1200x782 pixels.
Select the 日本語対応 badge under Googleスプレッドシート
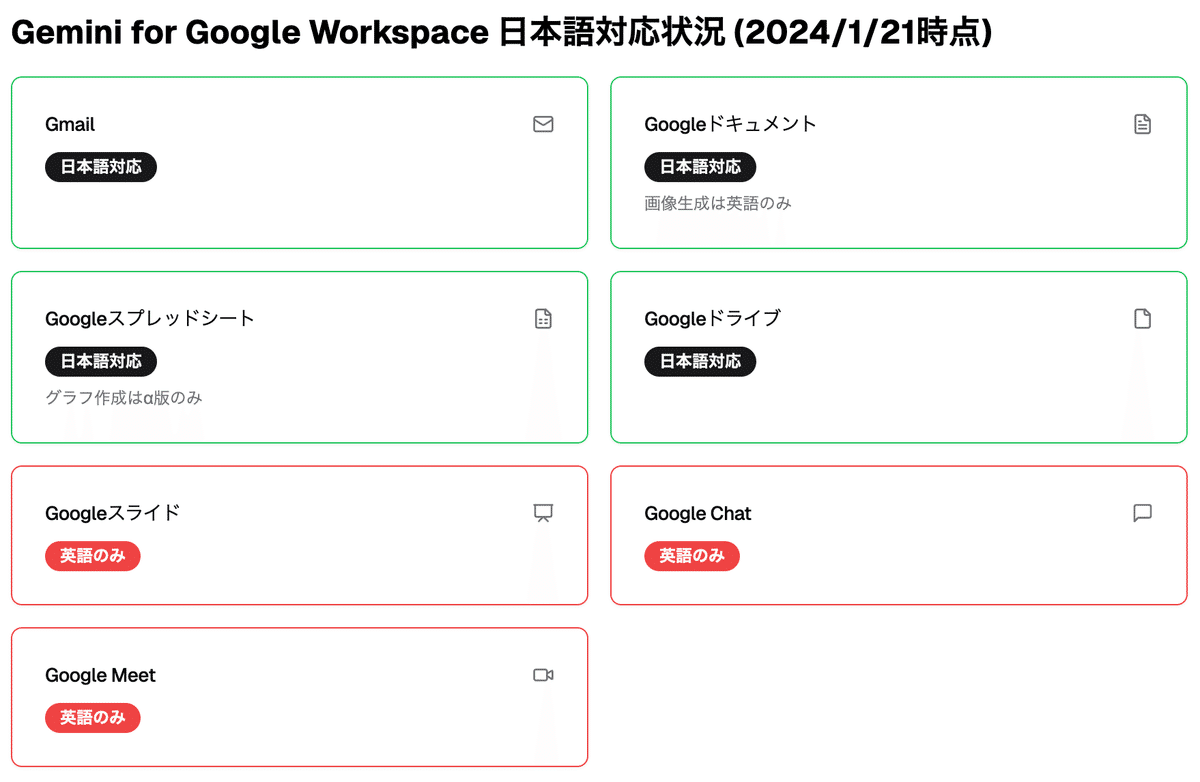pyautogui.click(x=101, y=361)
